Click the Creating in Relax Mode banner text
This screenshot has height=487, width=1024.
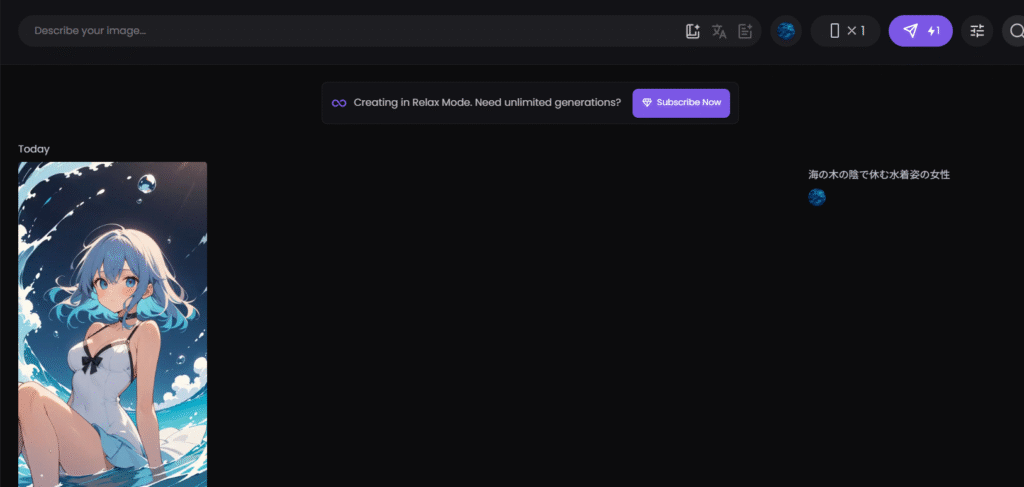click(x=487, y=102)
